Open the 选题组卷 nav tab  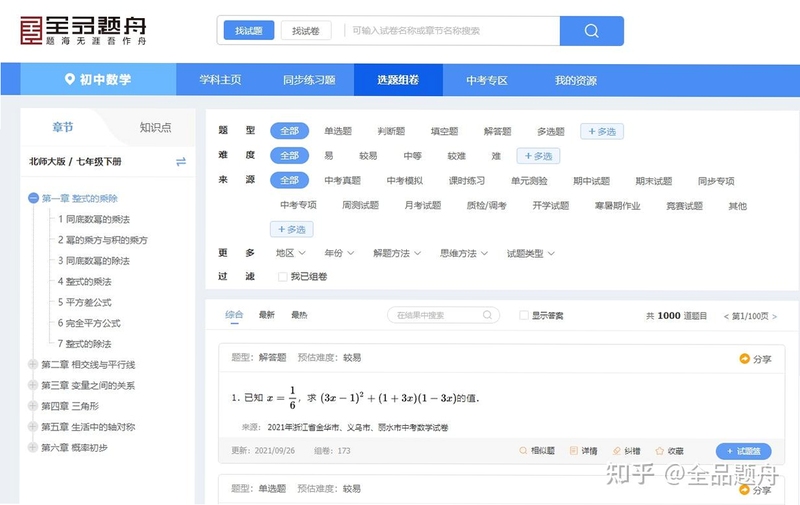398,80
